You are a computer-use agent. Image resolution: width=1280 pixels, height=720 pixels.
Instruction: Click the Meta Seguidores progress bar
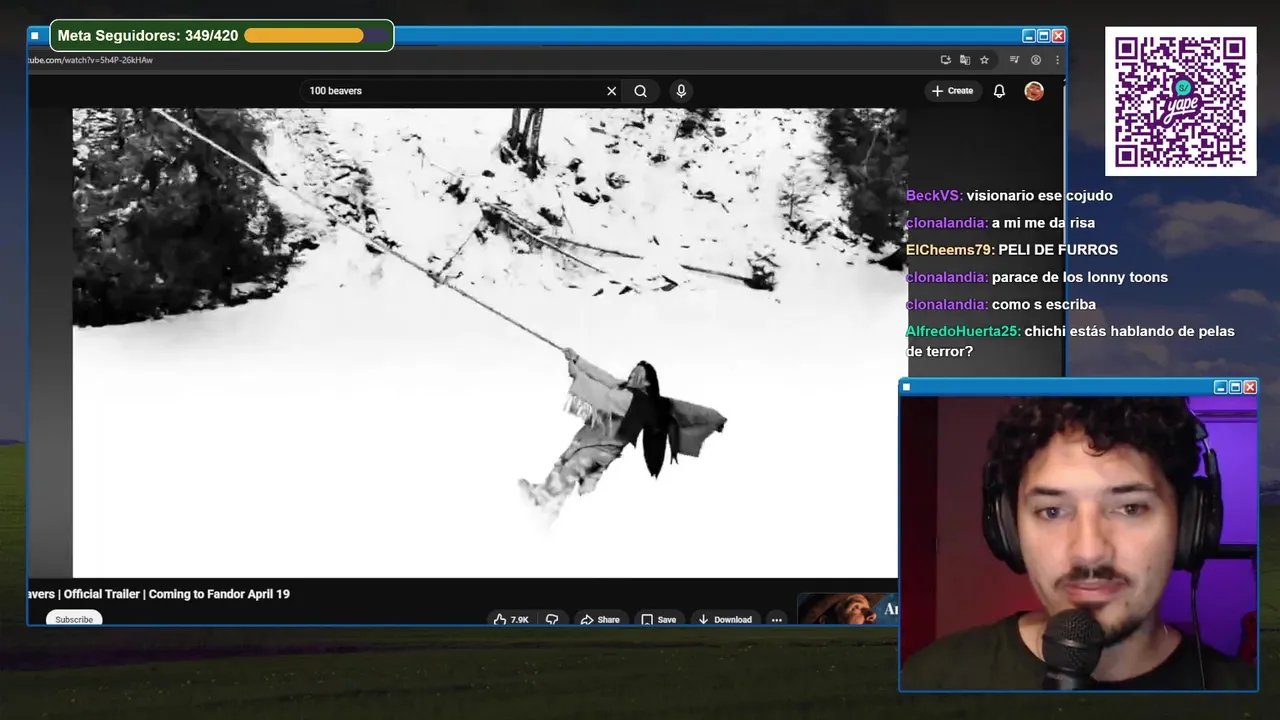(x=316, y=36)
